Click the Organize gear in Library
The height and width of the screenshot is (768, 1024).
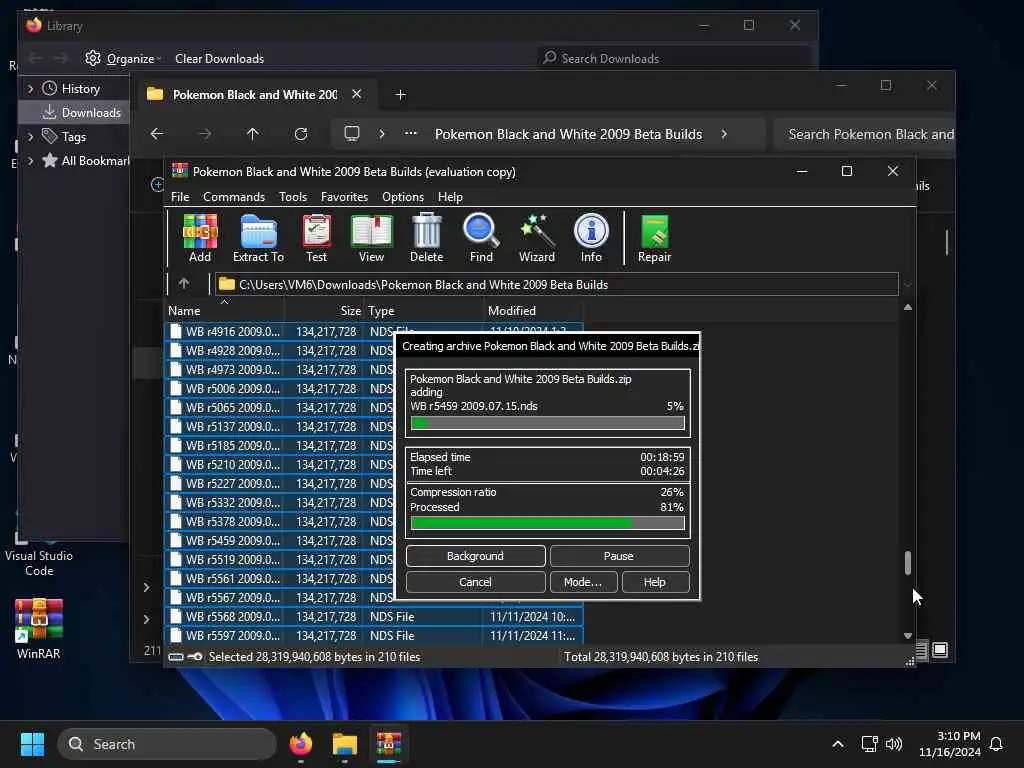(93, 58)
